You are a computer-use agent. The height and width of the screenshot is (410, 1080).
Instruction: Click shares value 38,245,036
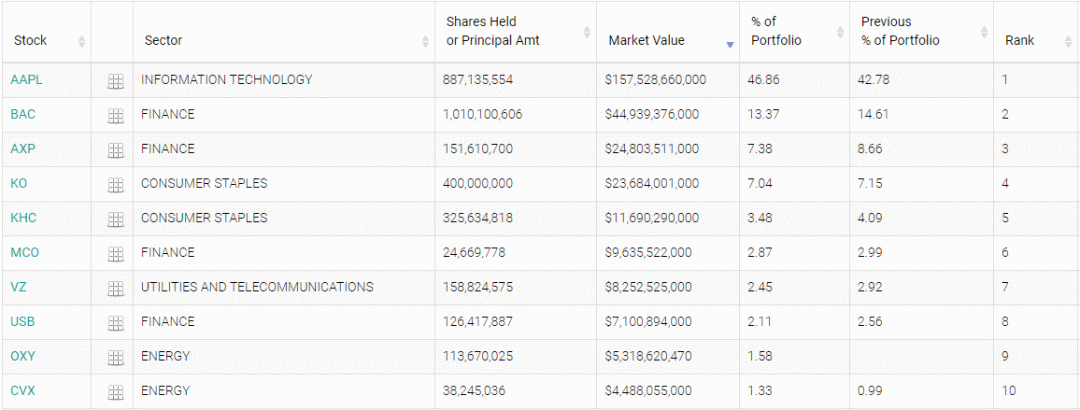point(474,391)
